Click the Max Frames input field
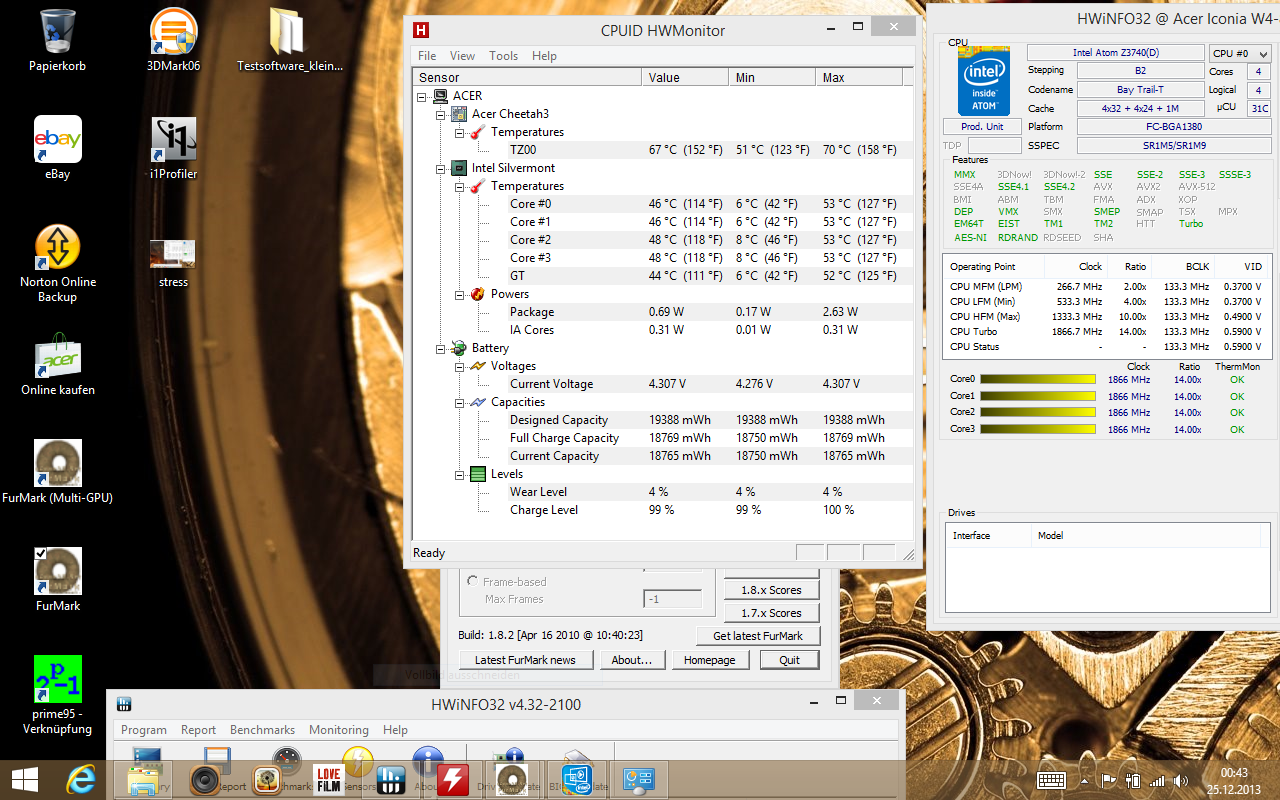Viewport: 1280px width, 800px height. coord(672,599)
